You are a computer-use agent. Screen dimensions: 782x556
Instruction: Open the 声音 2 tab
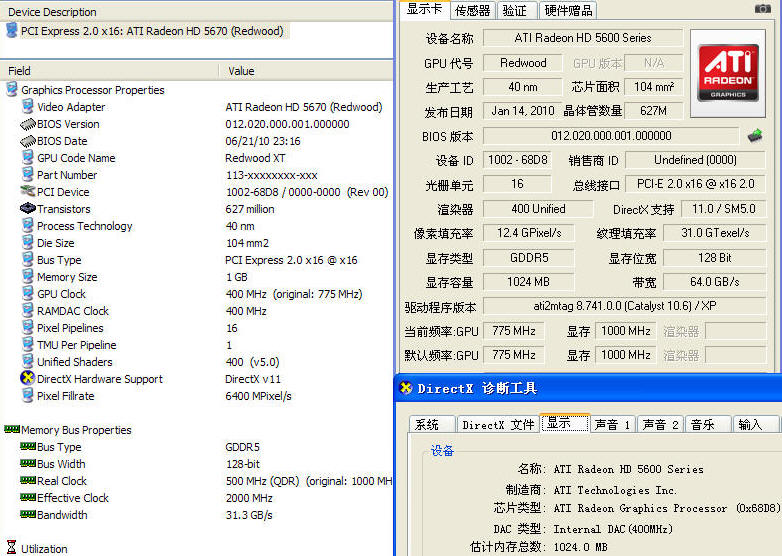661,424
